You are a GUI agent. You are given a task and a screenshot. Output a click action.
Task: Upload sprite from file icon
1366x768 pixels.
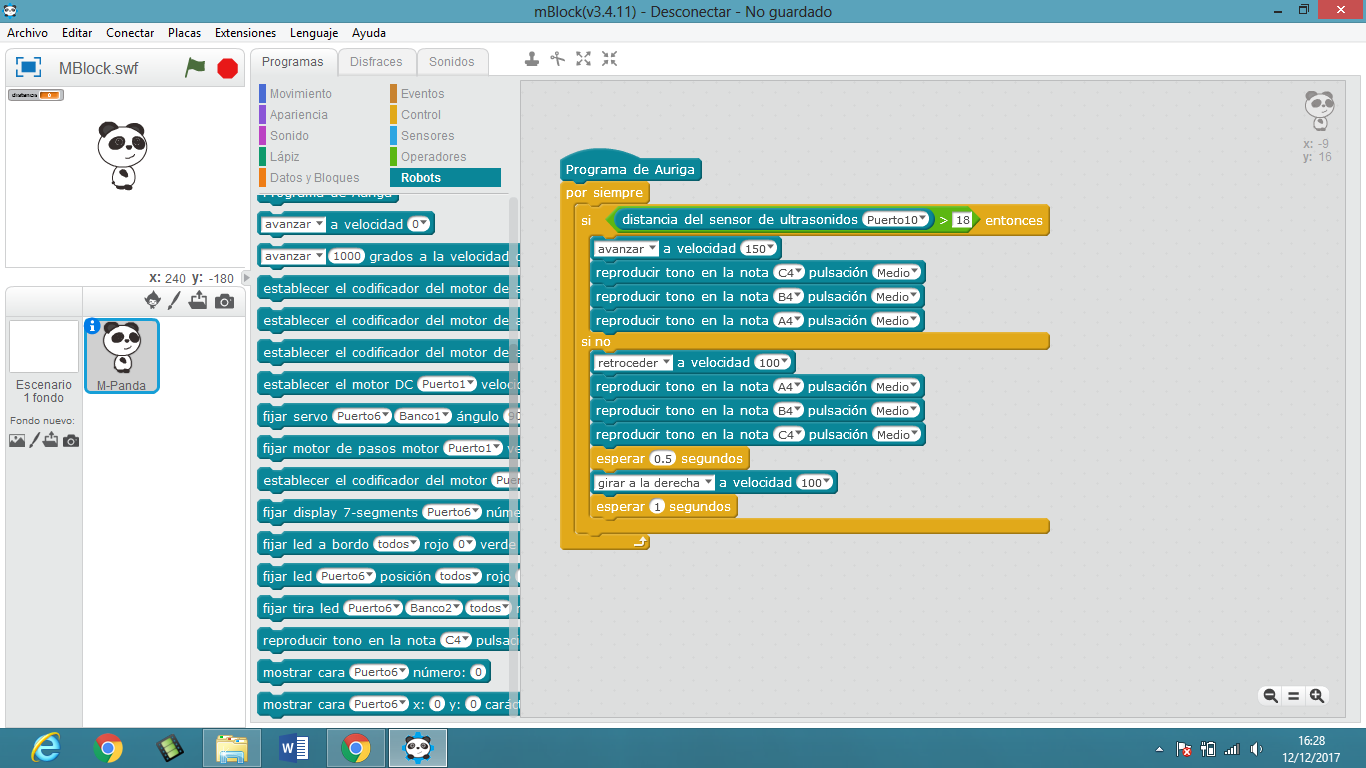tap(198, 300)
